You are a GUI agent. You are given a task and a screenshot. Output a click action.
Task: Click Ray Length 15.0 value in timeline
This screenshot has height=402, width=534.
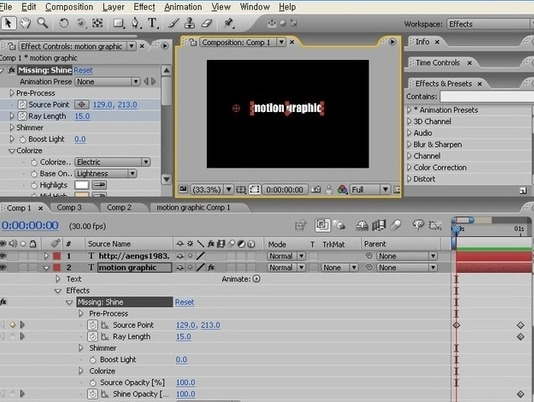tap(184, 337)
